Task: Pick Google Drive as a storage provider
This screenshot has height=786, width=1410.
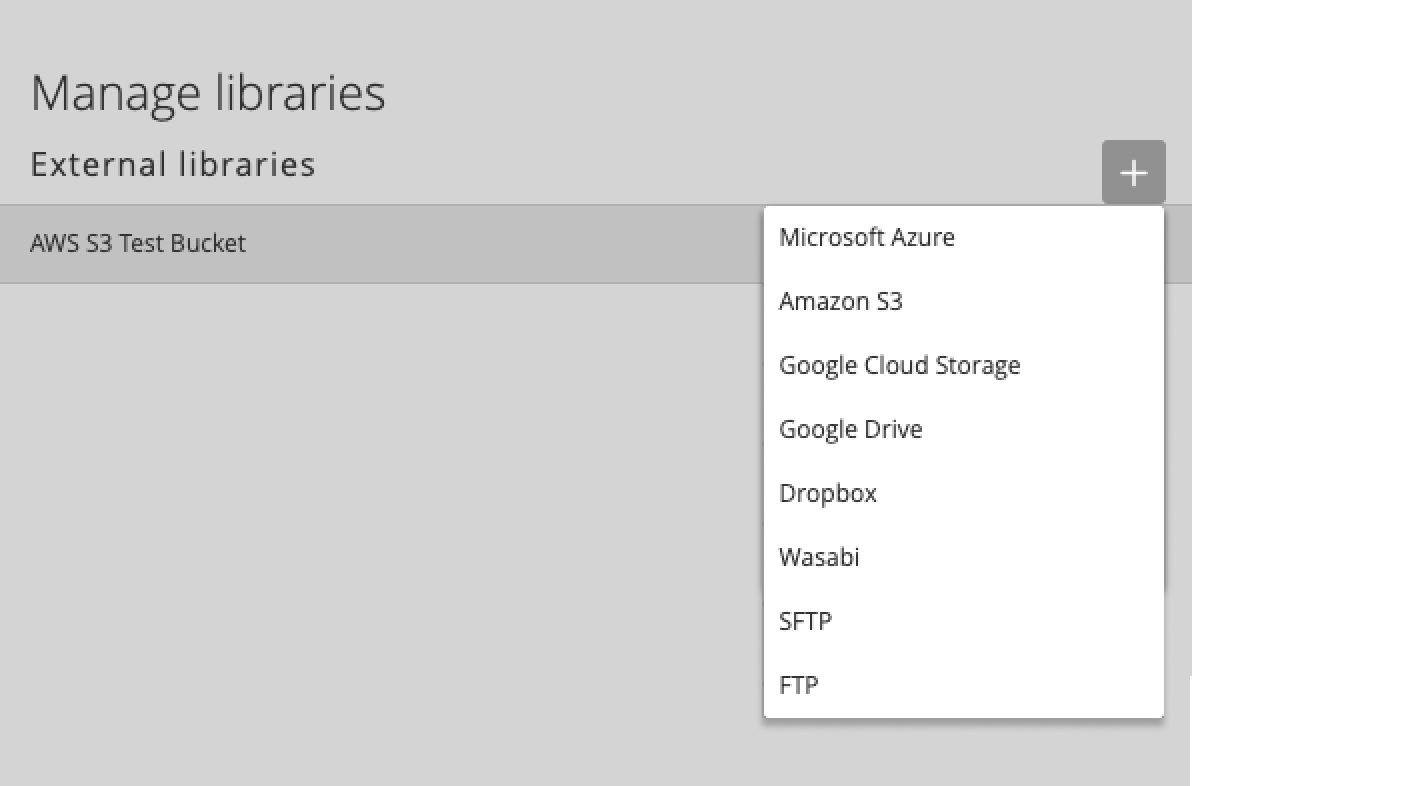Action: coord(850,429)
